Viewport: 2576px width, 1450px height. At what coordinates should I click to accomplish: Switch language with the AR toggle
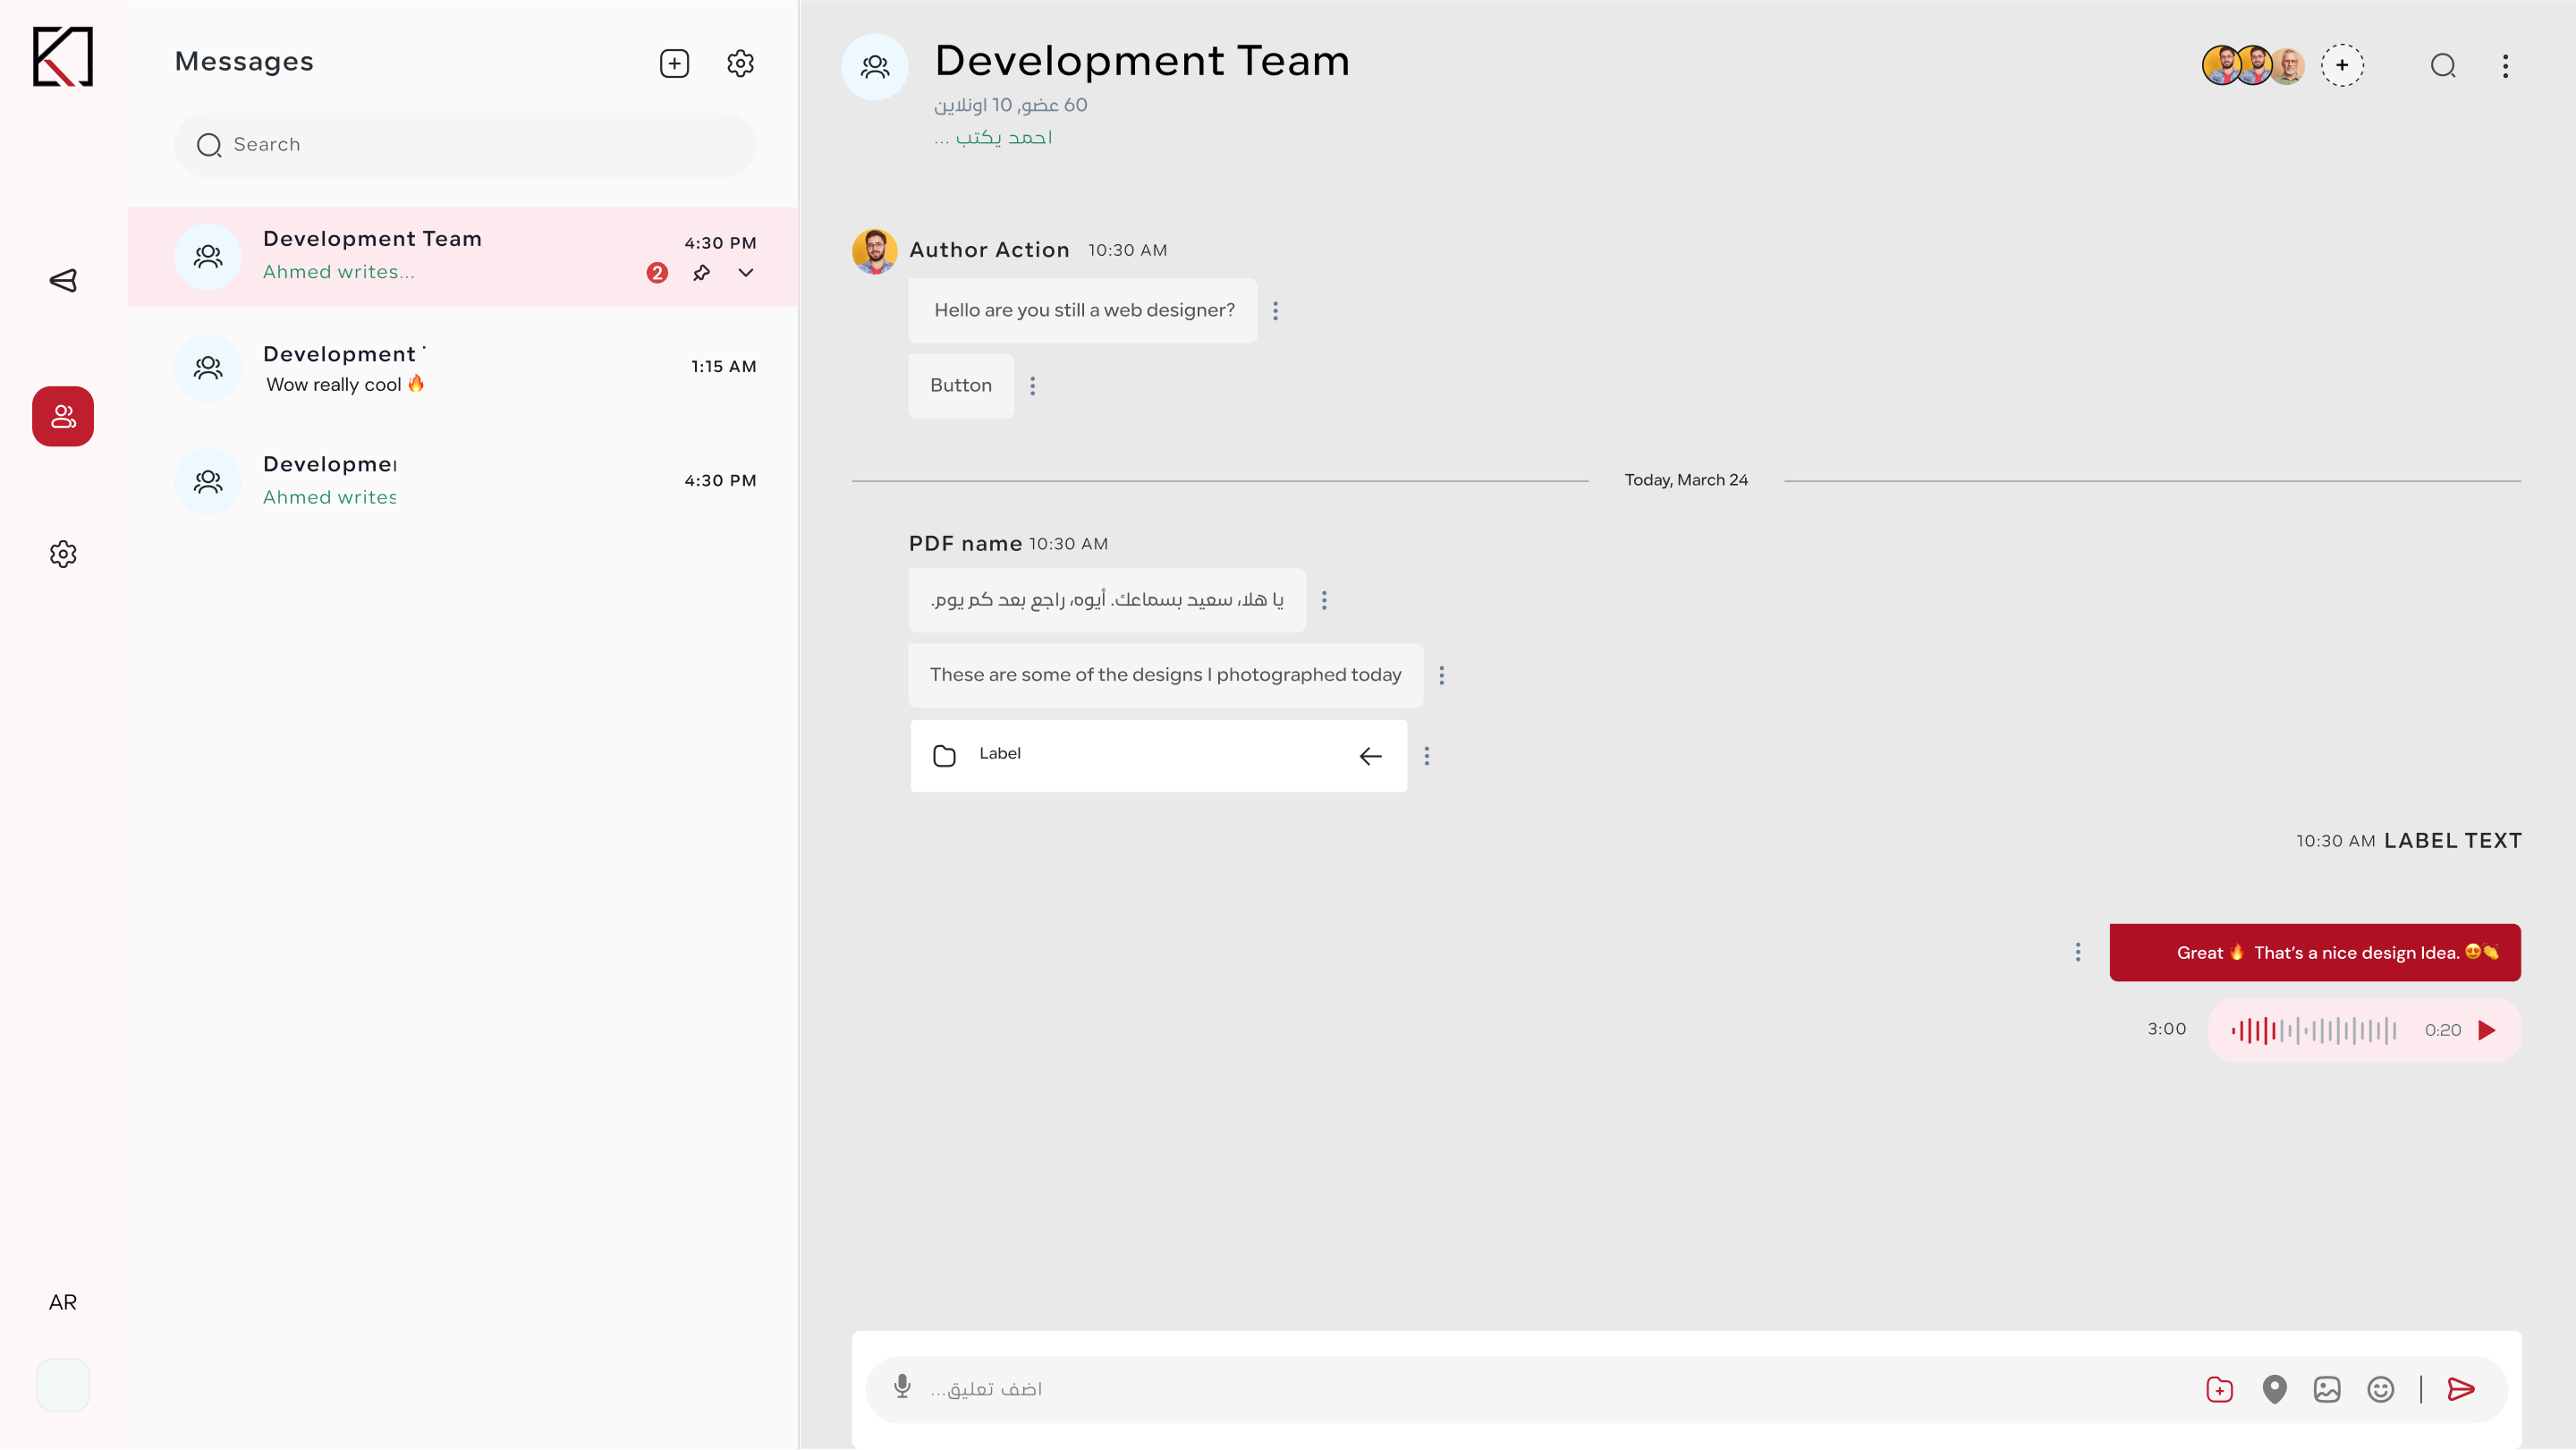[x=63, y=1302]
